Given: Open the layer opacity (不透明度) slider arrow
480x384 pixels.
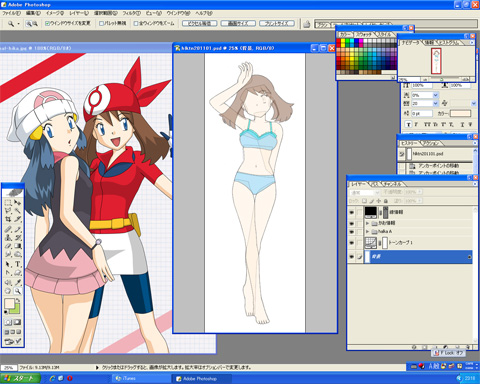Looking at the screenshot, I should point(420,192).
